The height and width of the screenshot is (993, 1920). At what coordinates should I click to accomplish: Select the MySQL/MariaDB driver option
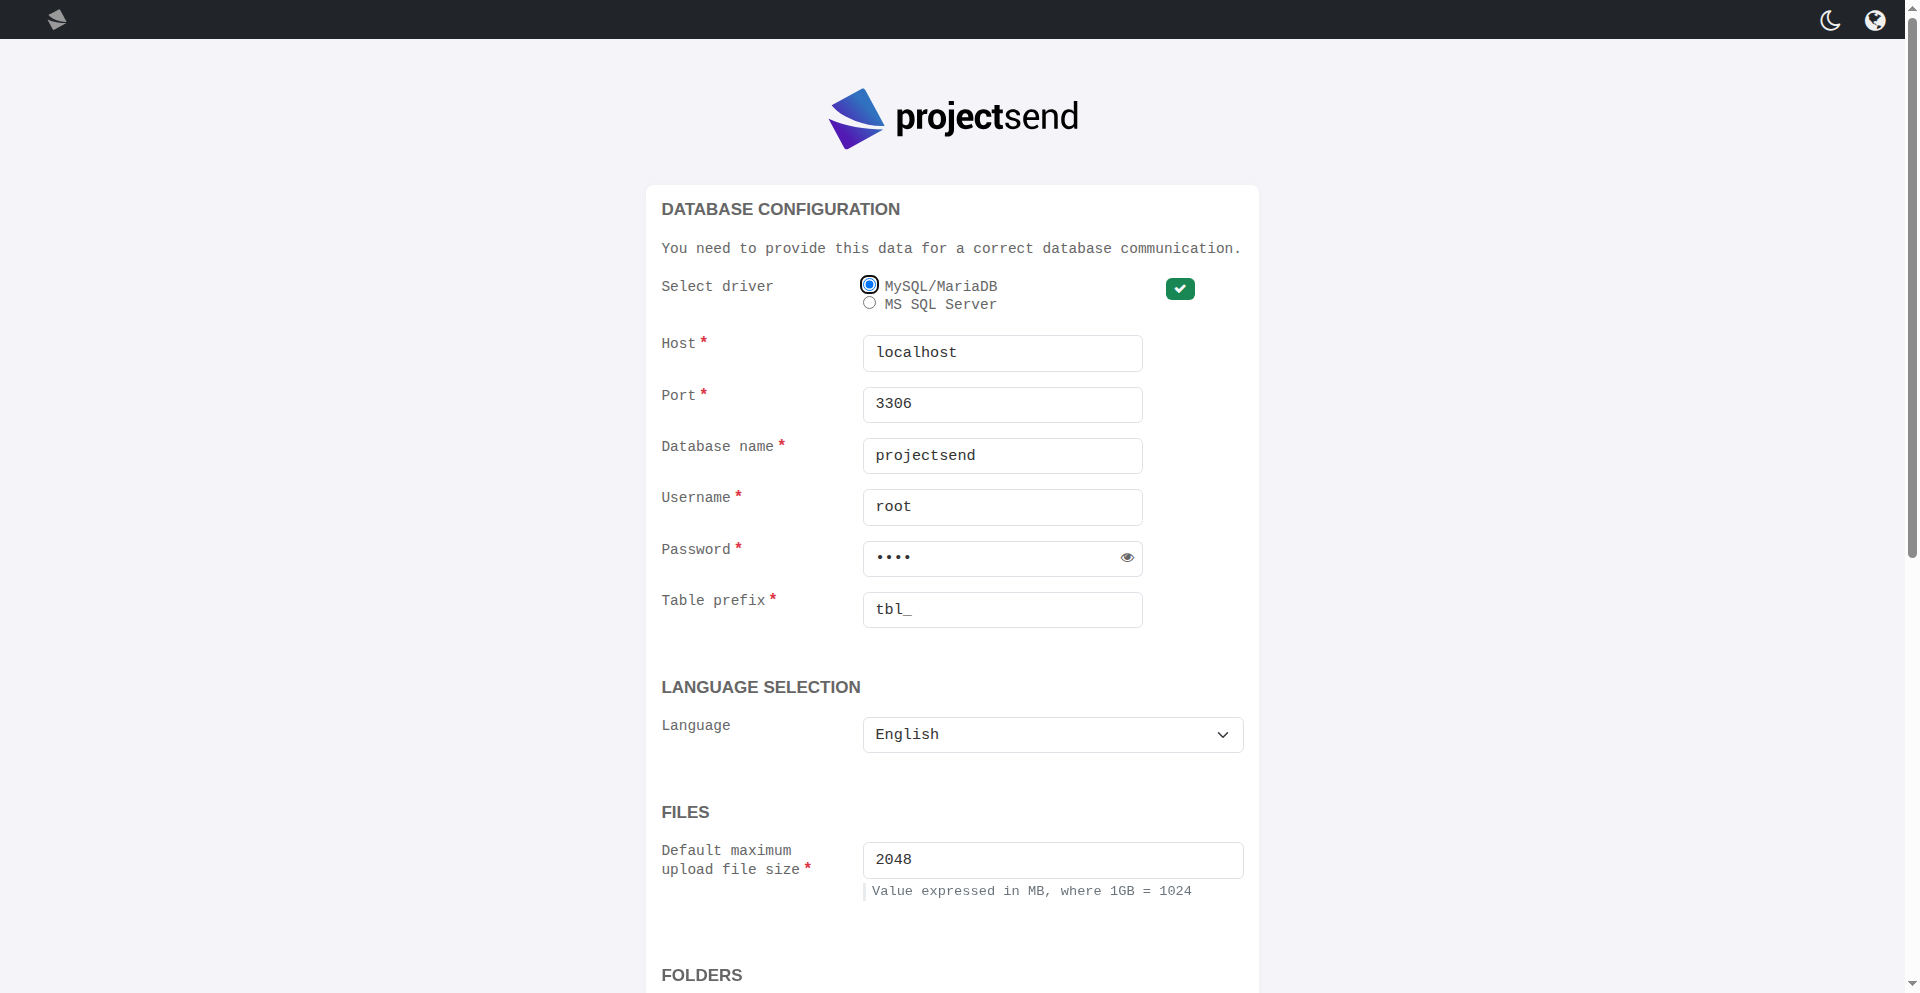[870, 285]
